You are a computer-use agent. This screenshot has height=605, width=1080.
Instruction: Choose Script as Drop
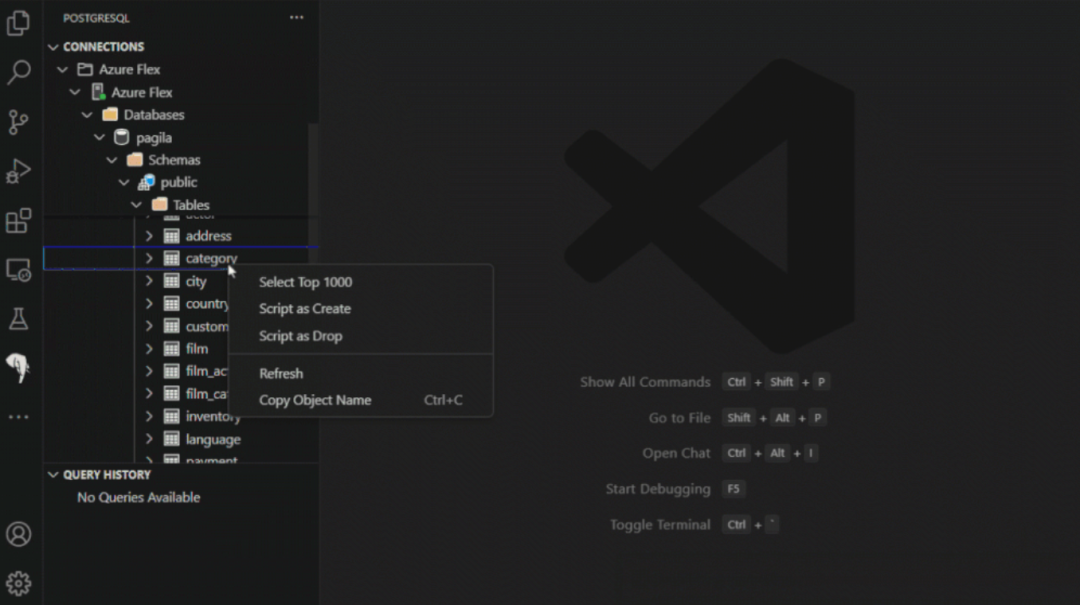click(x=360, y=336)
